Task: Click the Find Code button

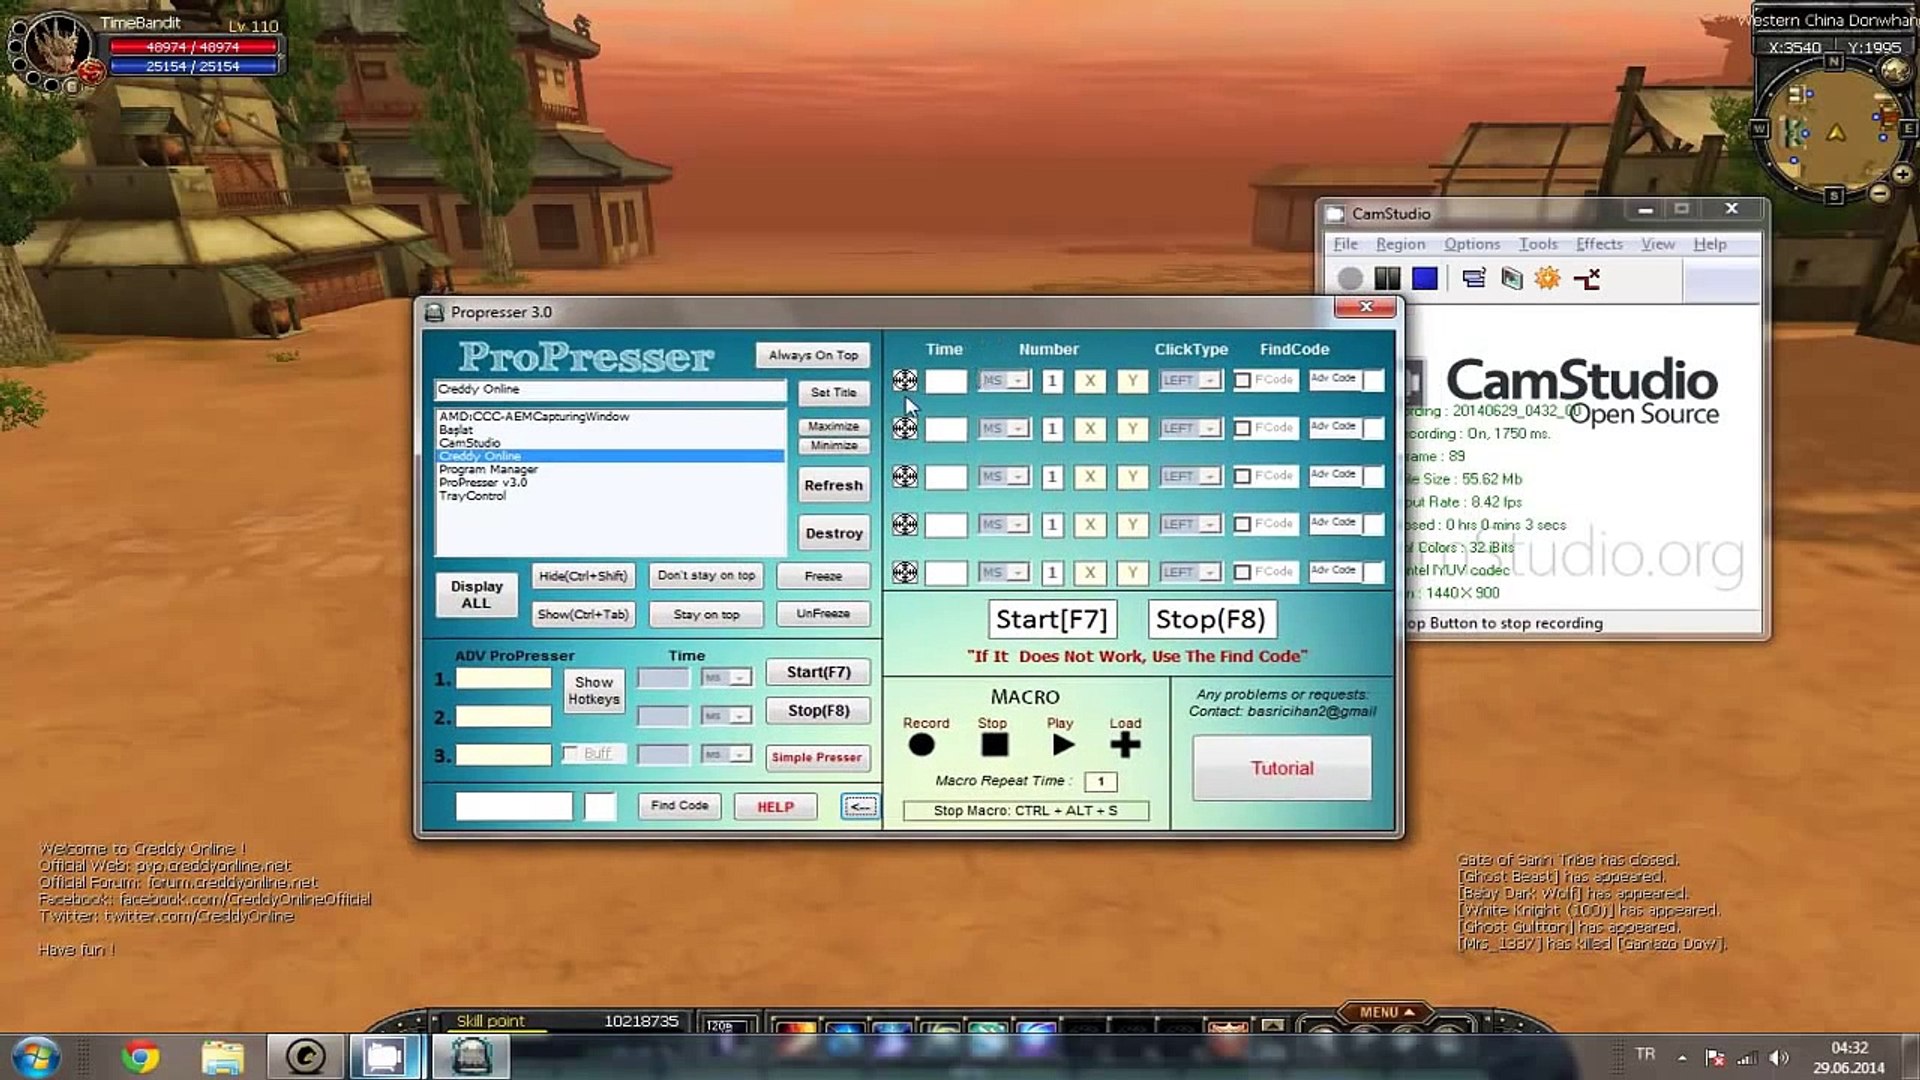Action: click(x=679, y=806)
